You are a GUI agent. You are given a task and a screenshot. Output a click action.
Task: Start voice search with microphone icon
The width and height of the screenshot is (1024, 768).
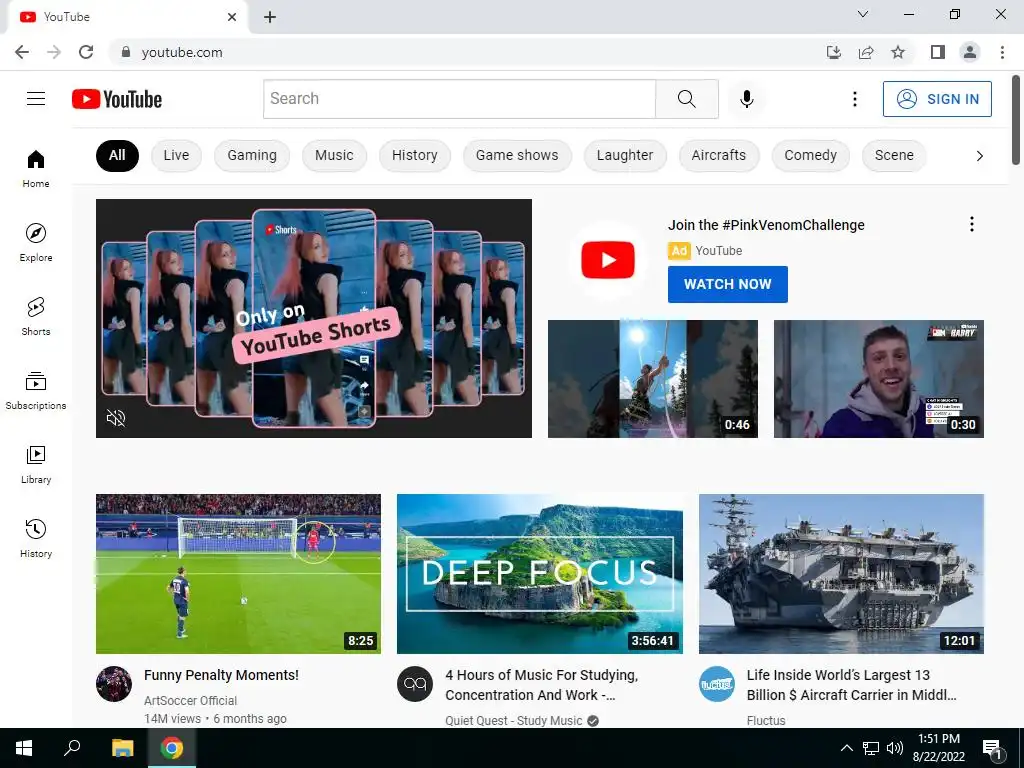coord(746,99)
